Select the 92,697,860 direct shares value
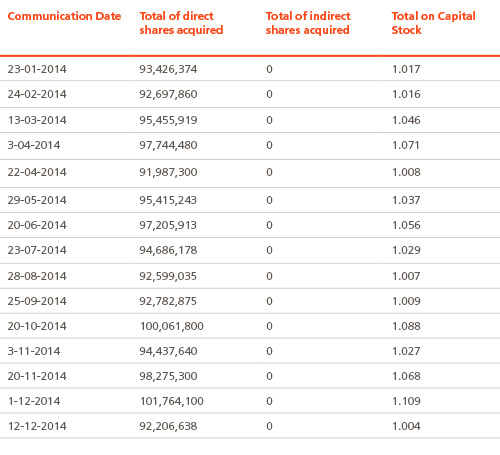 (168, 94)
